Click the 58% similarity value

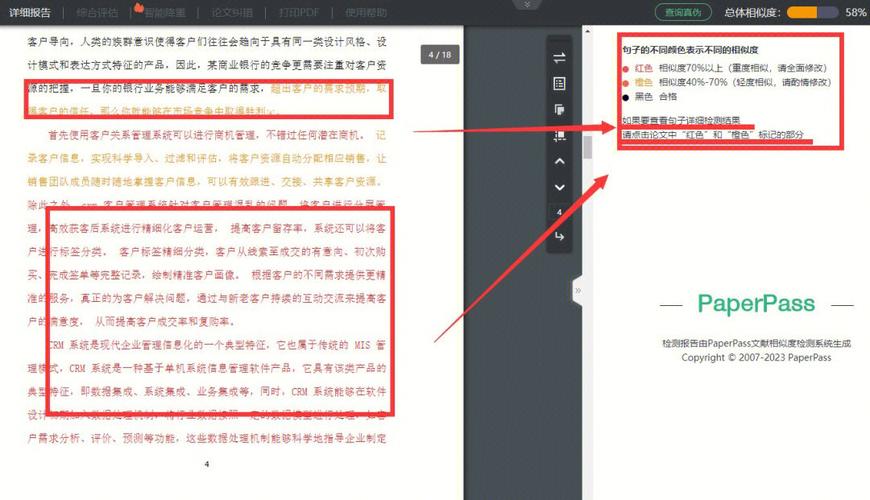(x=856, y=12)
